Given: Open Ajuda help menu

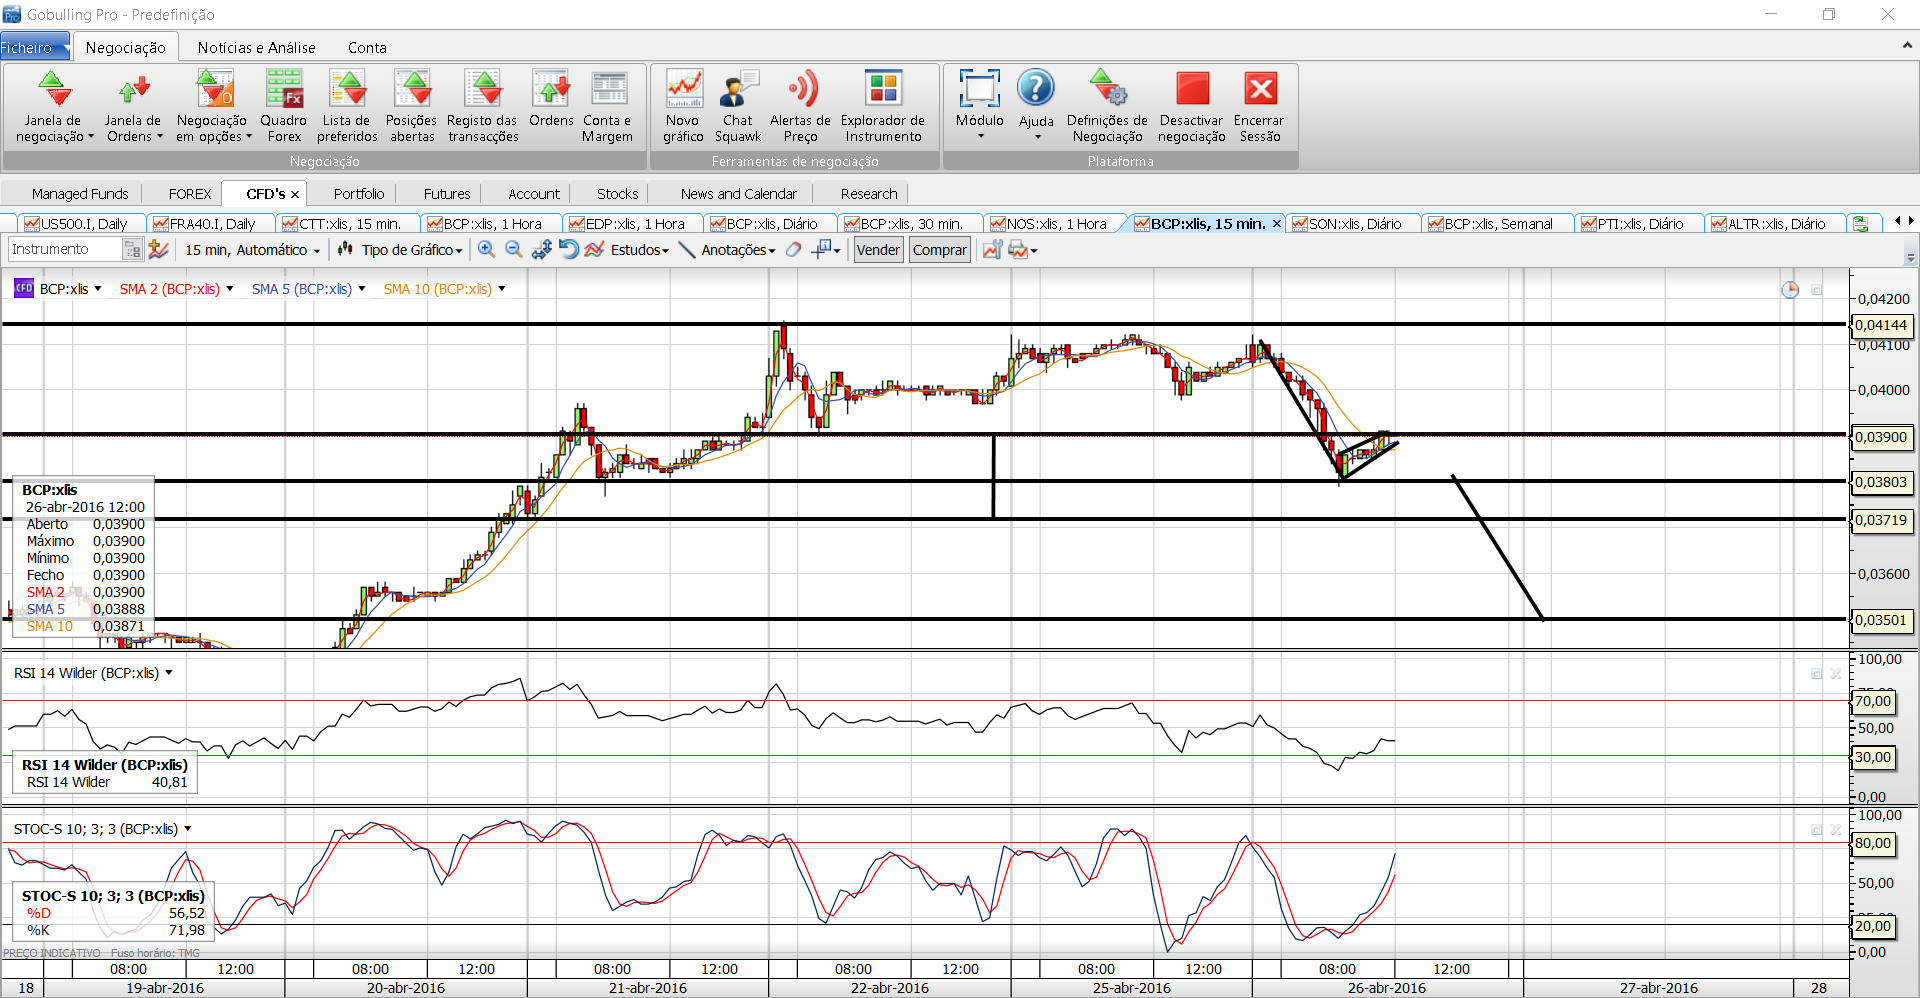Looking at the screenshot, I should click(x=1036, y=104).
